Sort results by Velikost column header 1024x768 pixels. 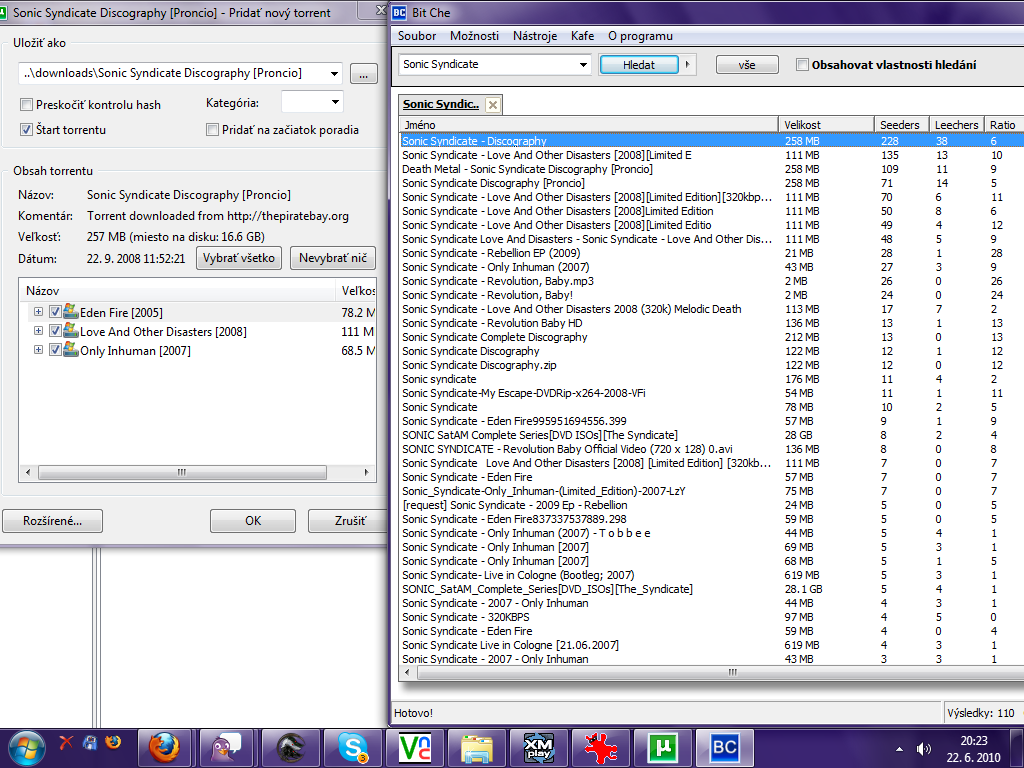[x=826, y=125]
